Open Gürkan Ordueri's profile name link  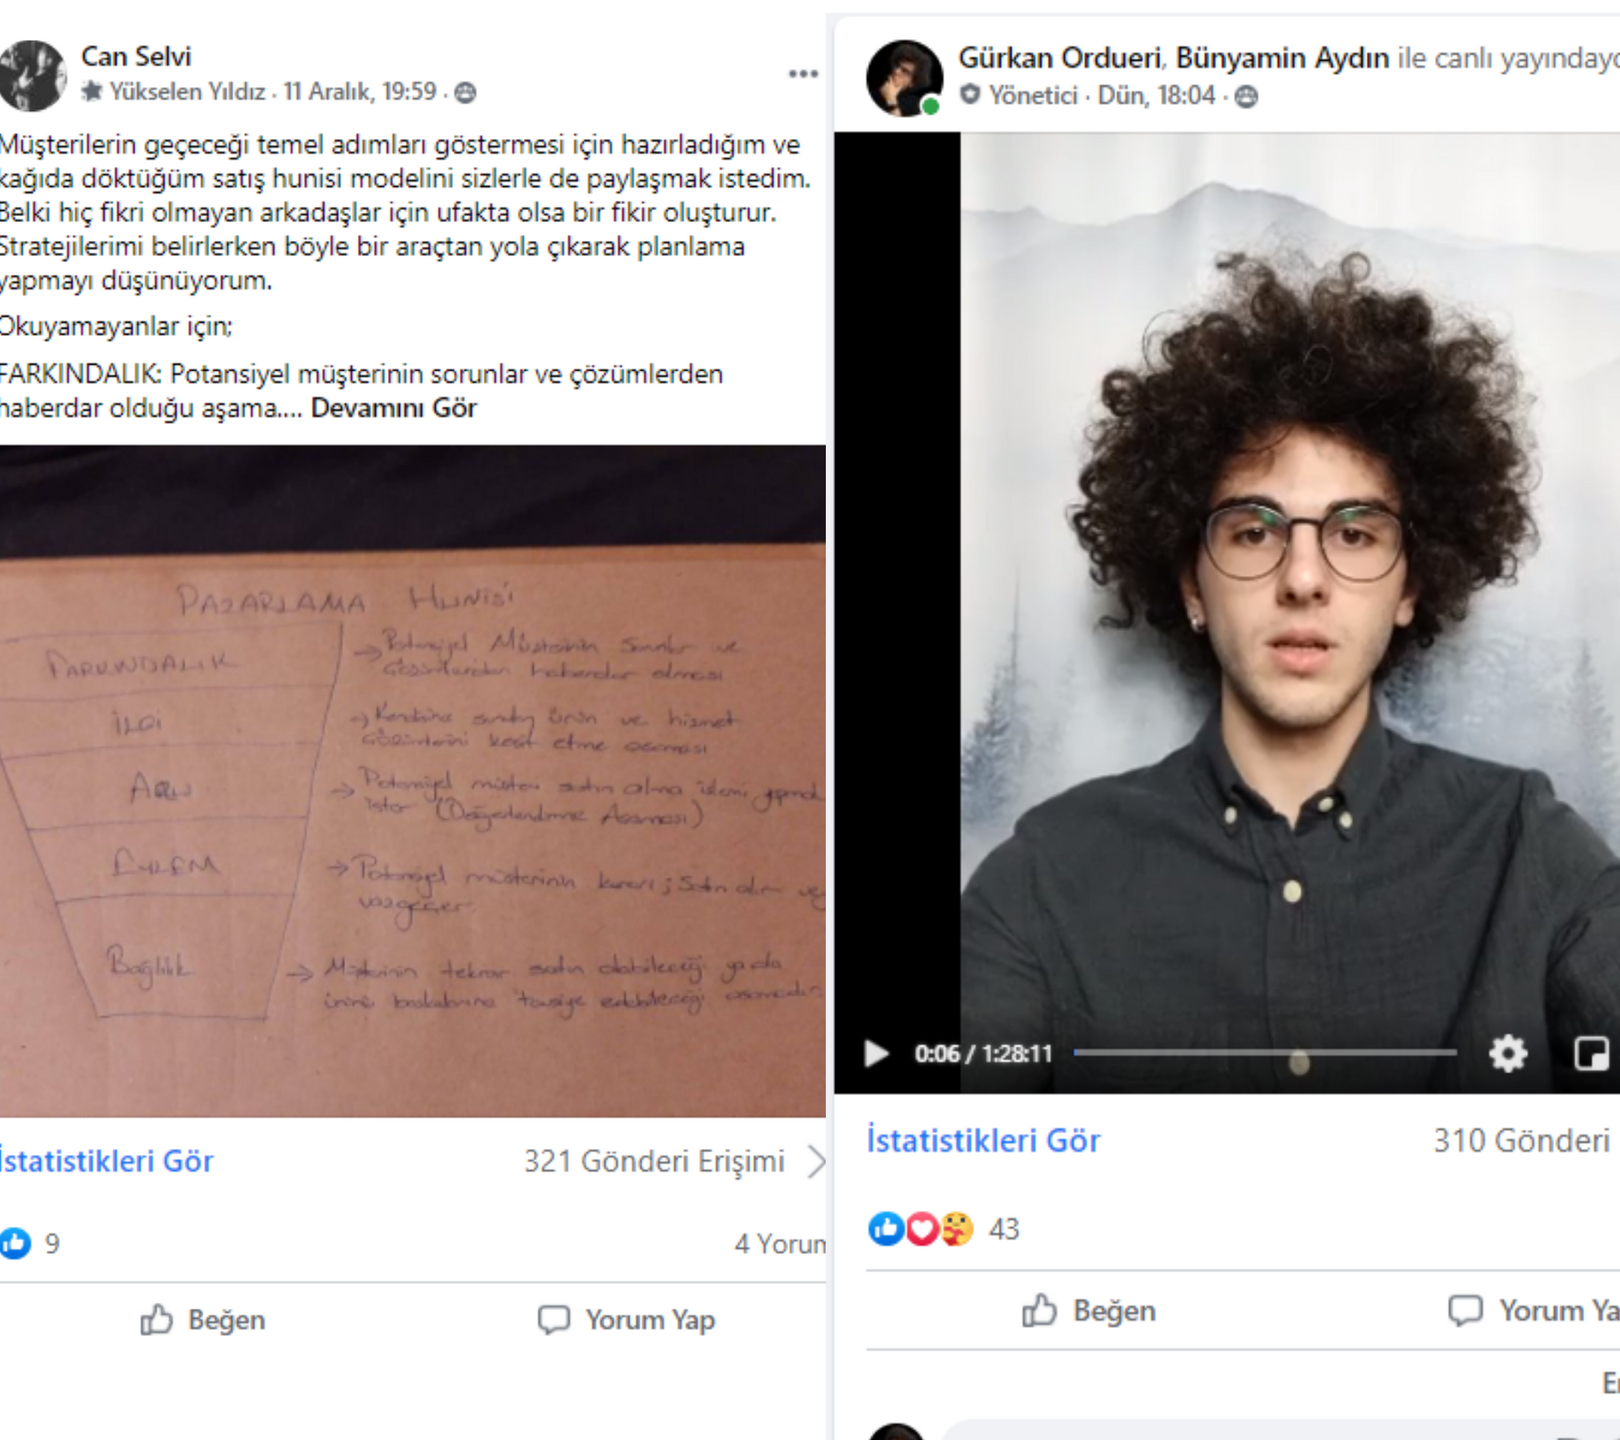[1060, 58]
